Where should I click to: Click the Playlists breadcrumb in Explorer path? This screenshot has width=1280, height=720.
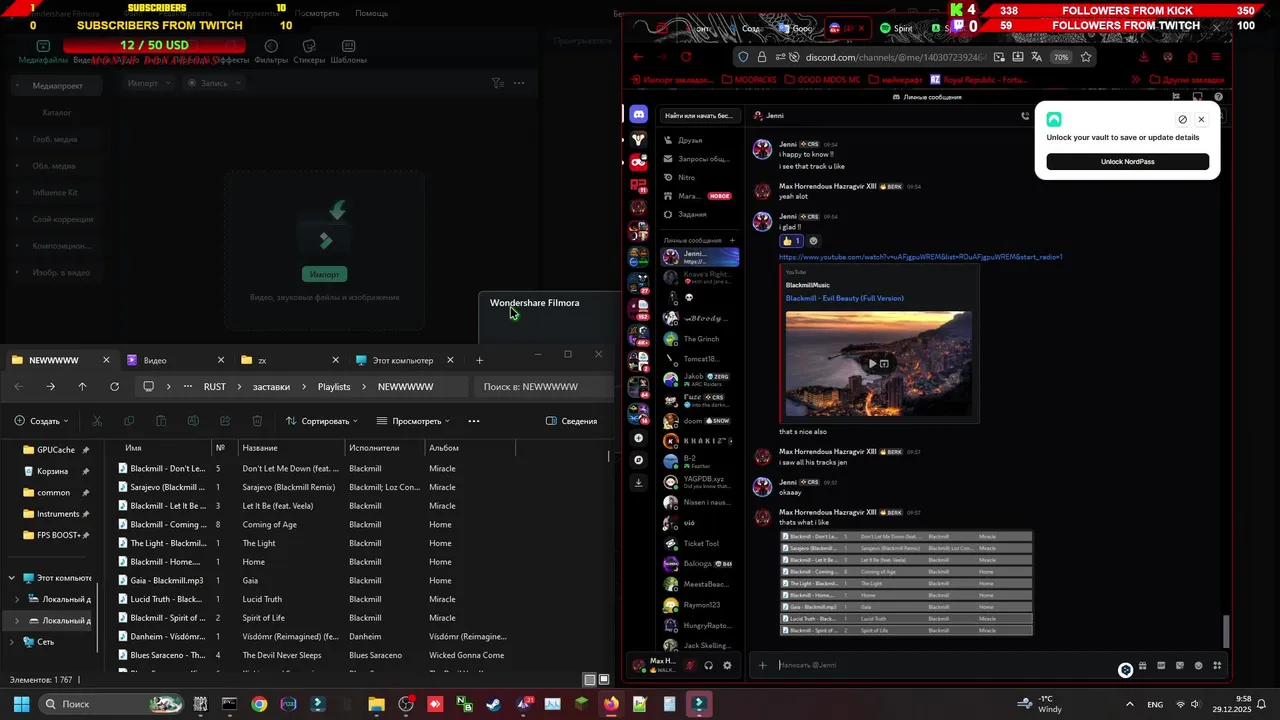[334, 386]
